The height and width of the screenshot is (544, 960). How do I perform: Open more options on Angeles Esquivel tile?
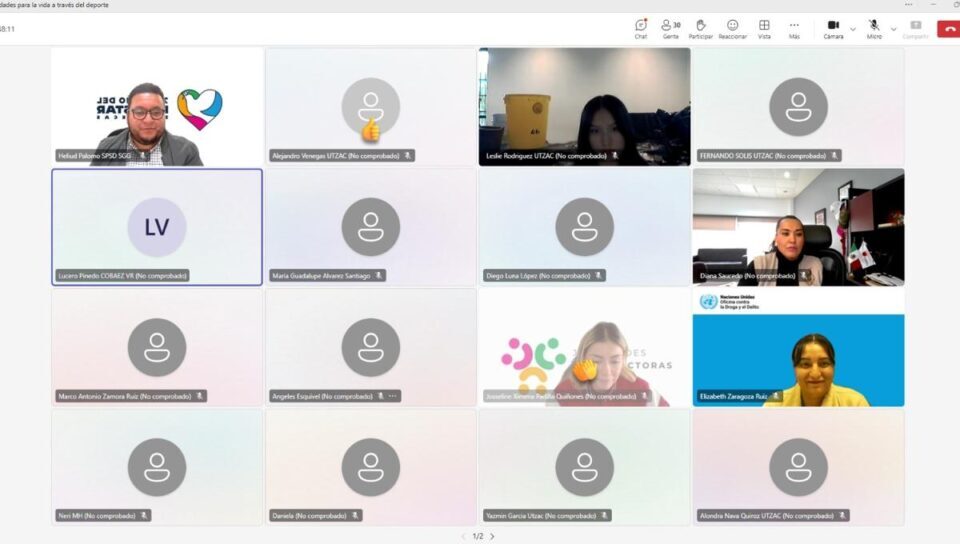click(393, 396)
